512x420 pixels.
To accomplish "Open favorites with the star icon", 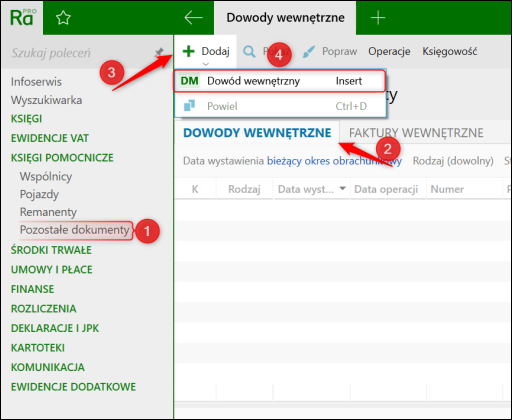I will (63, 18).
